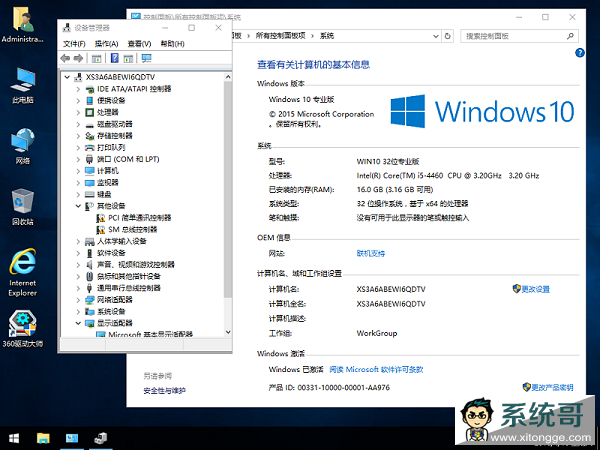The width and height of the screenshot is (600, 450).
Task: Select the 系统设备 tree item
Action: (105, 312)
